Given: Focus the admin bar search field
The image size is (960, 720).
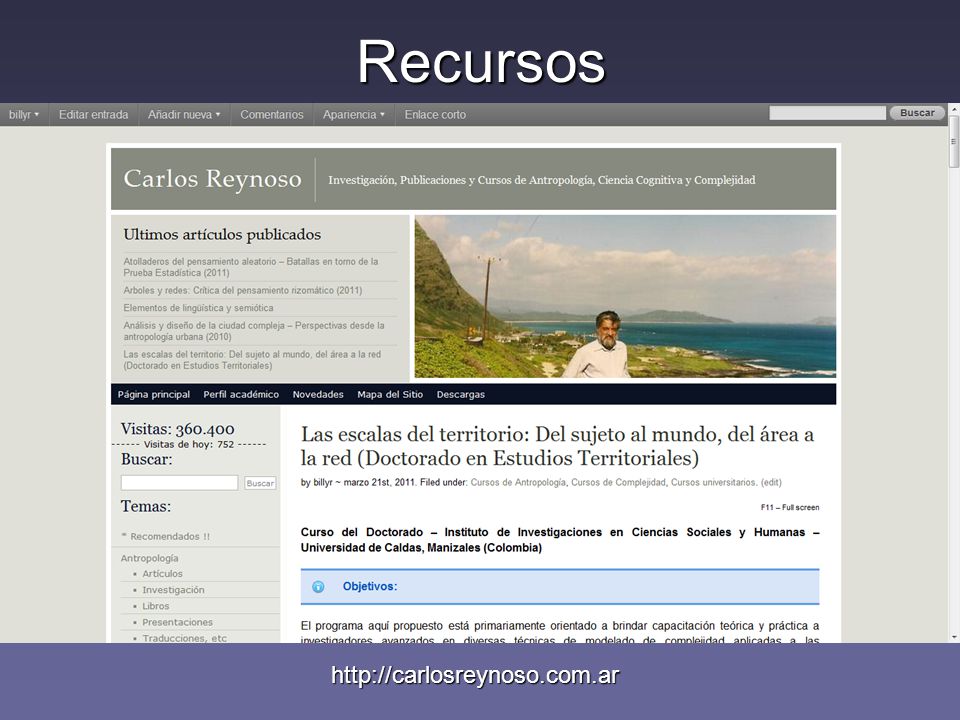Looking at the screenshot, I should [827, 113].
